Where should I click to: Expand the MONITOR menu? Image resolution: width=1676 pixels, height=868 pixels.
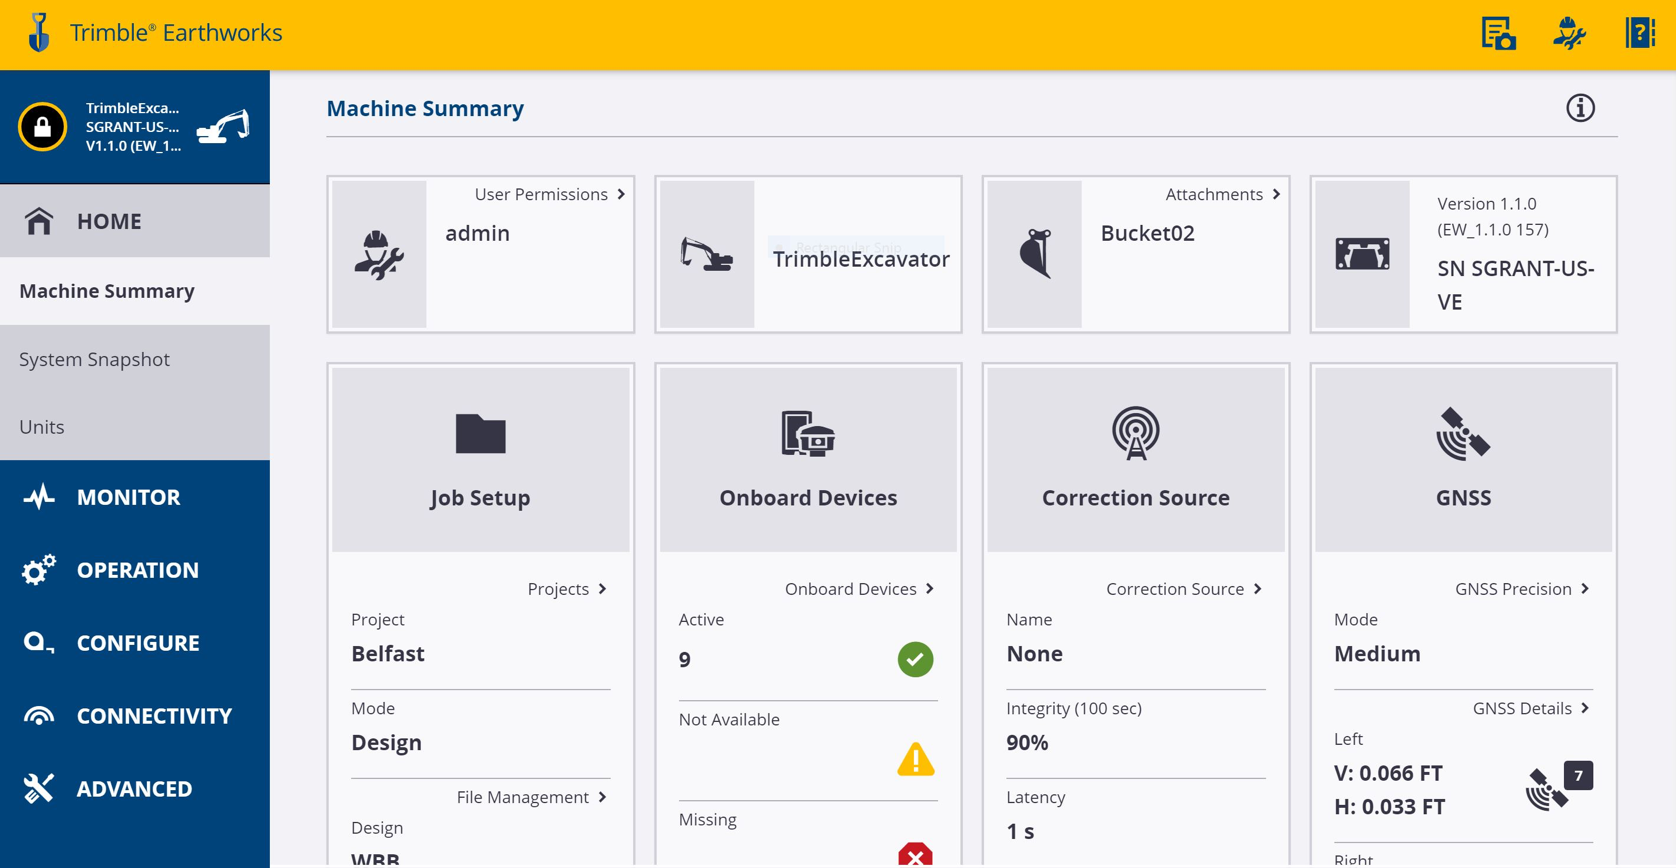click(135, 497)
